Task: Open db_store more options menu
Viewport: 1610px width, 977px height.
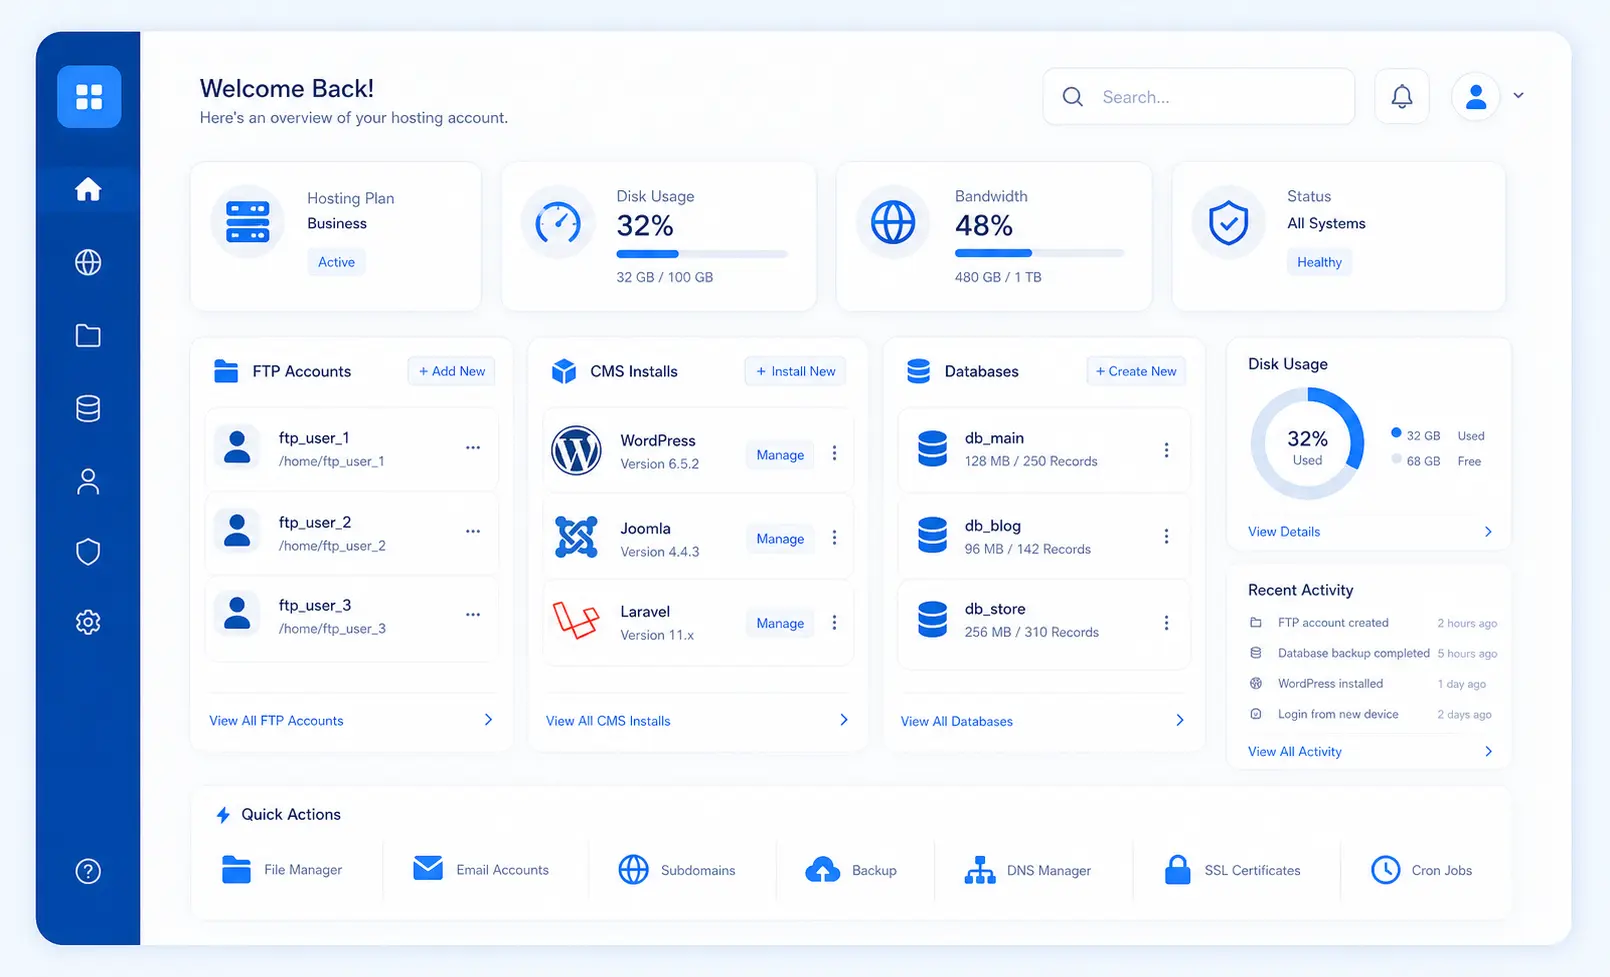Action: point(1166,622)
